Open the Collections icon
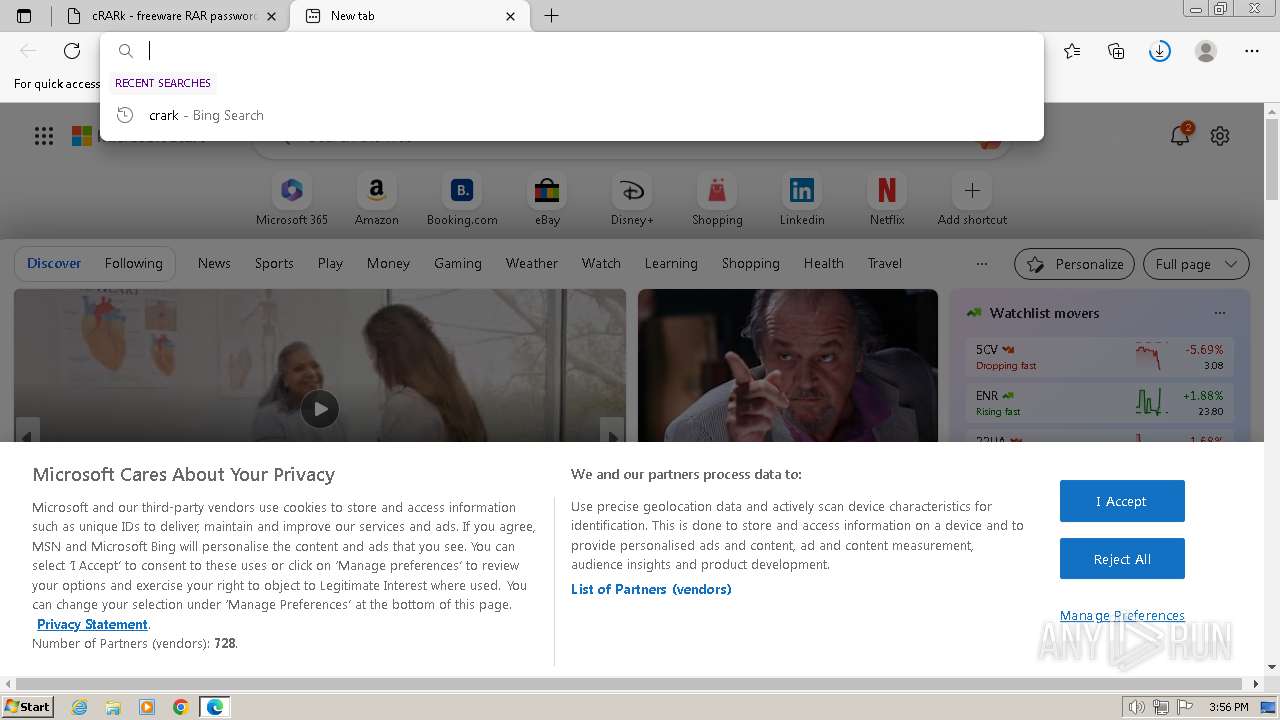 (1116, 51)
